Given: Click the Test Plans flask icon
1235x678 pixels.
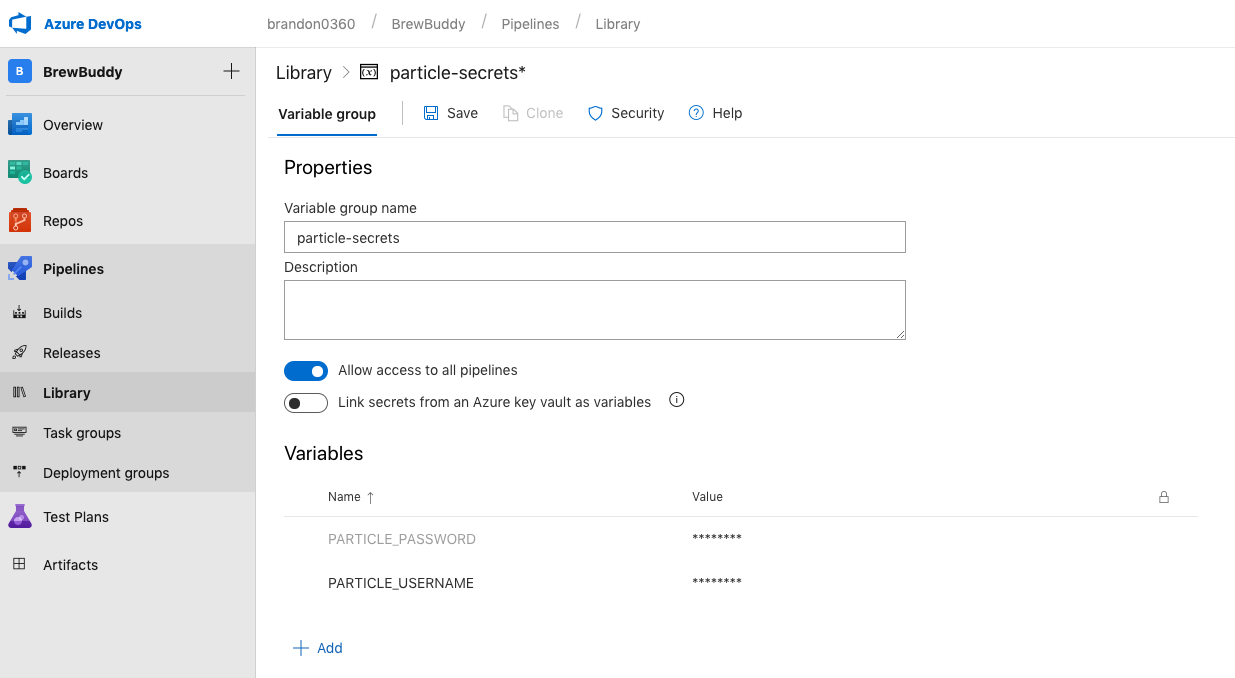Looking at the screenshot, I should pyautogui.click(x=20, y=517).
